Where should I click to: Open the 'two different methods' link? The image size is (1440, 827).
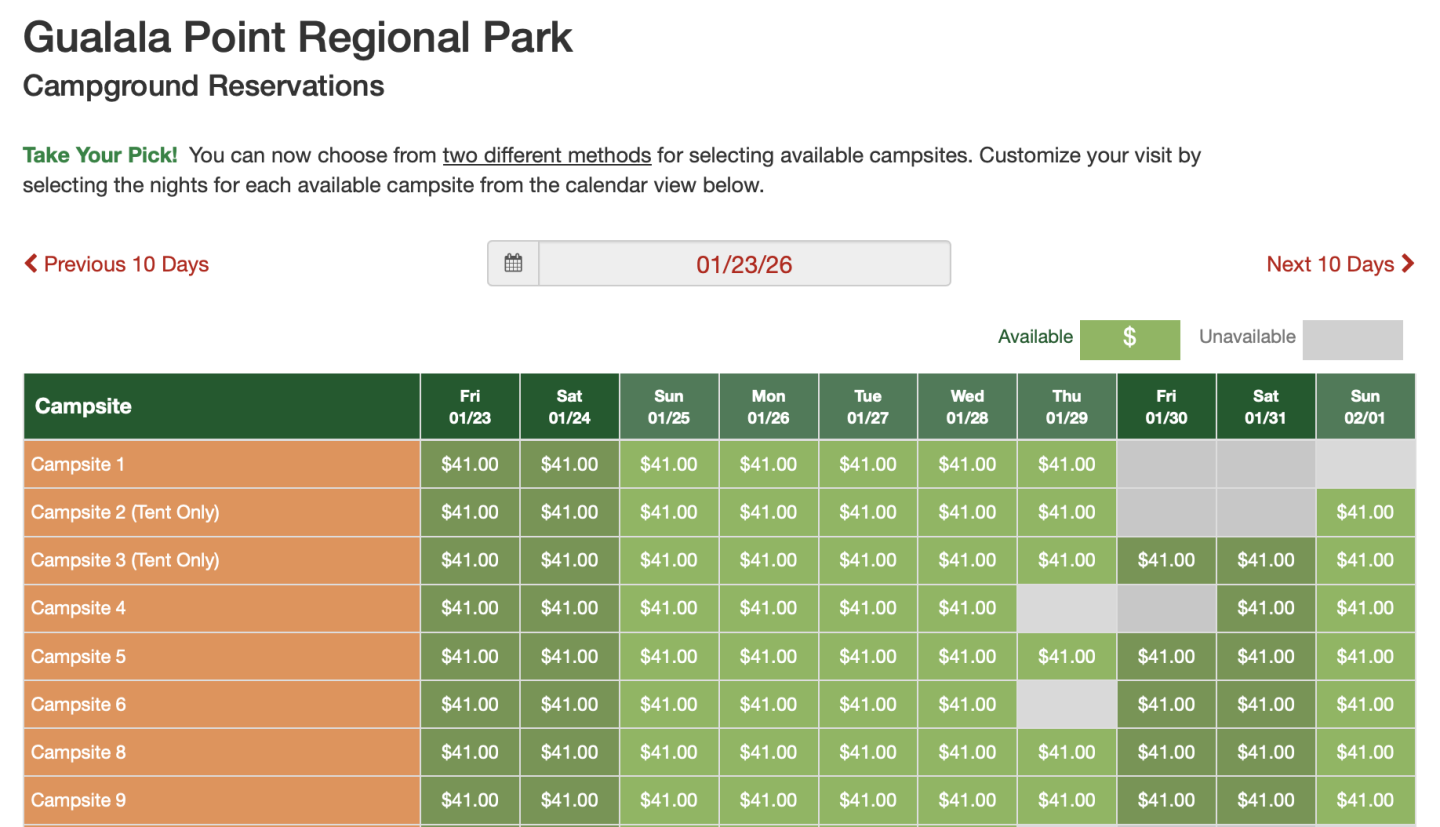[x=547, y=156]
